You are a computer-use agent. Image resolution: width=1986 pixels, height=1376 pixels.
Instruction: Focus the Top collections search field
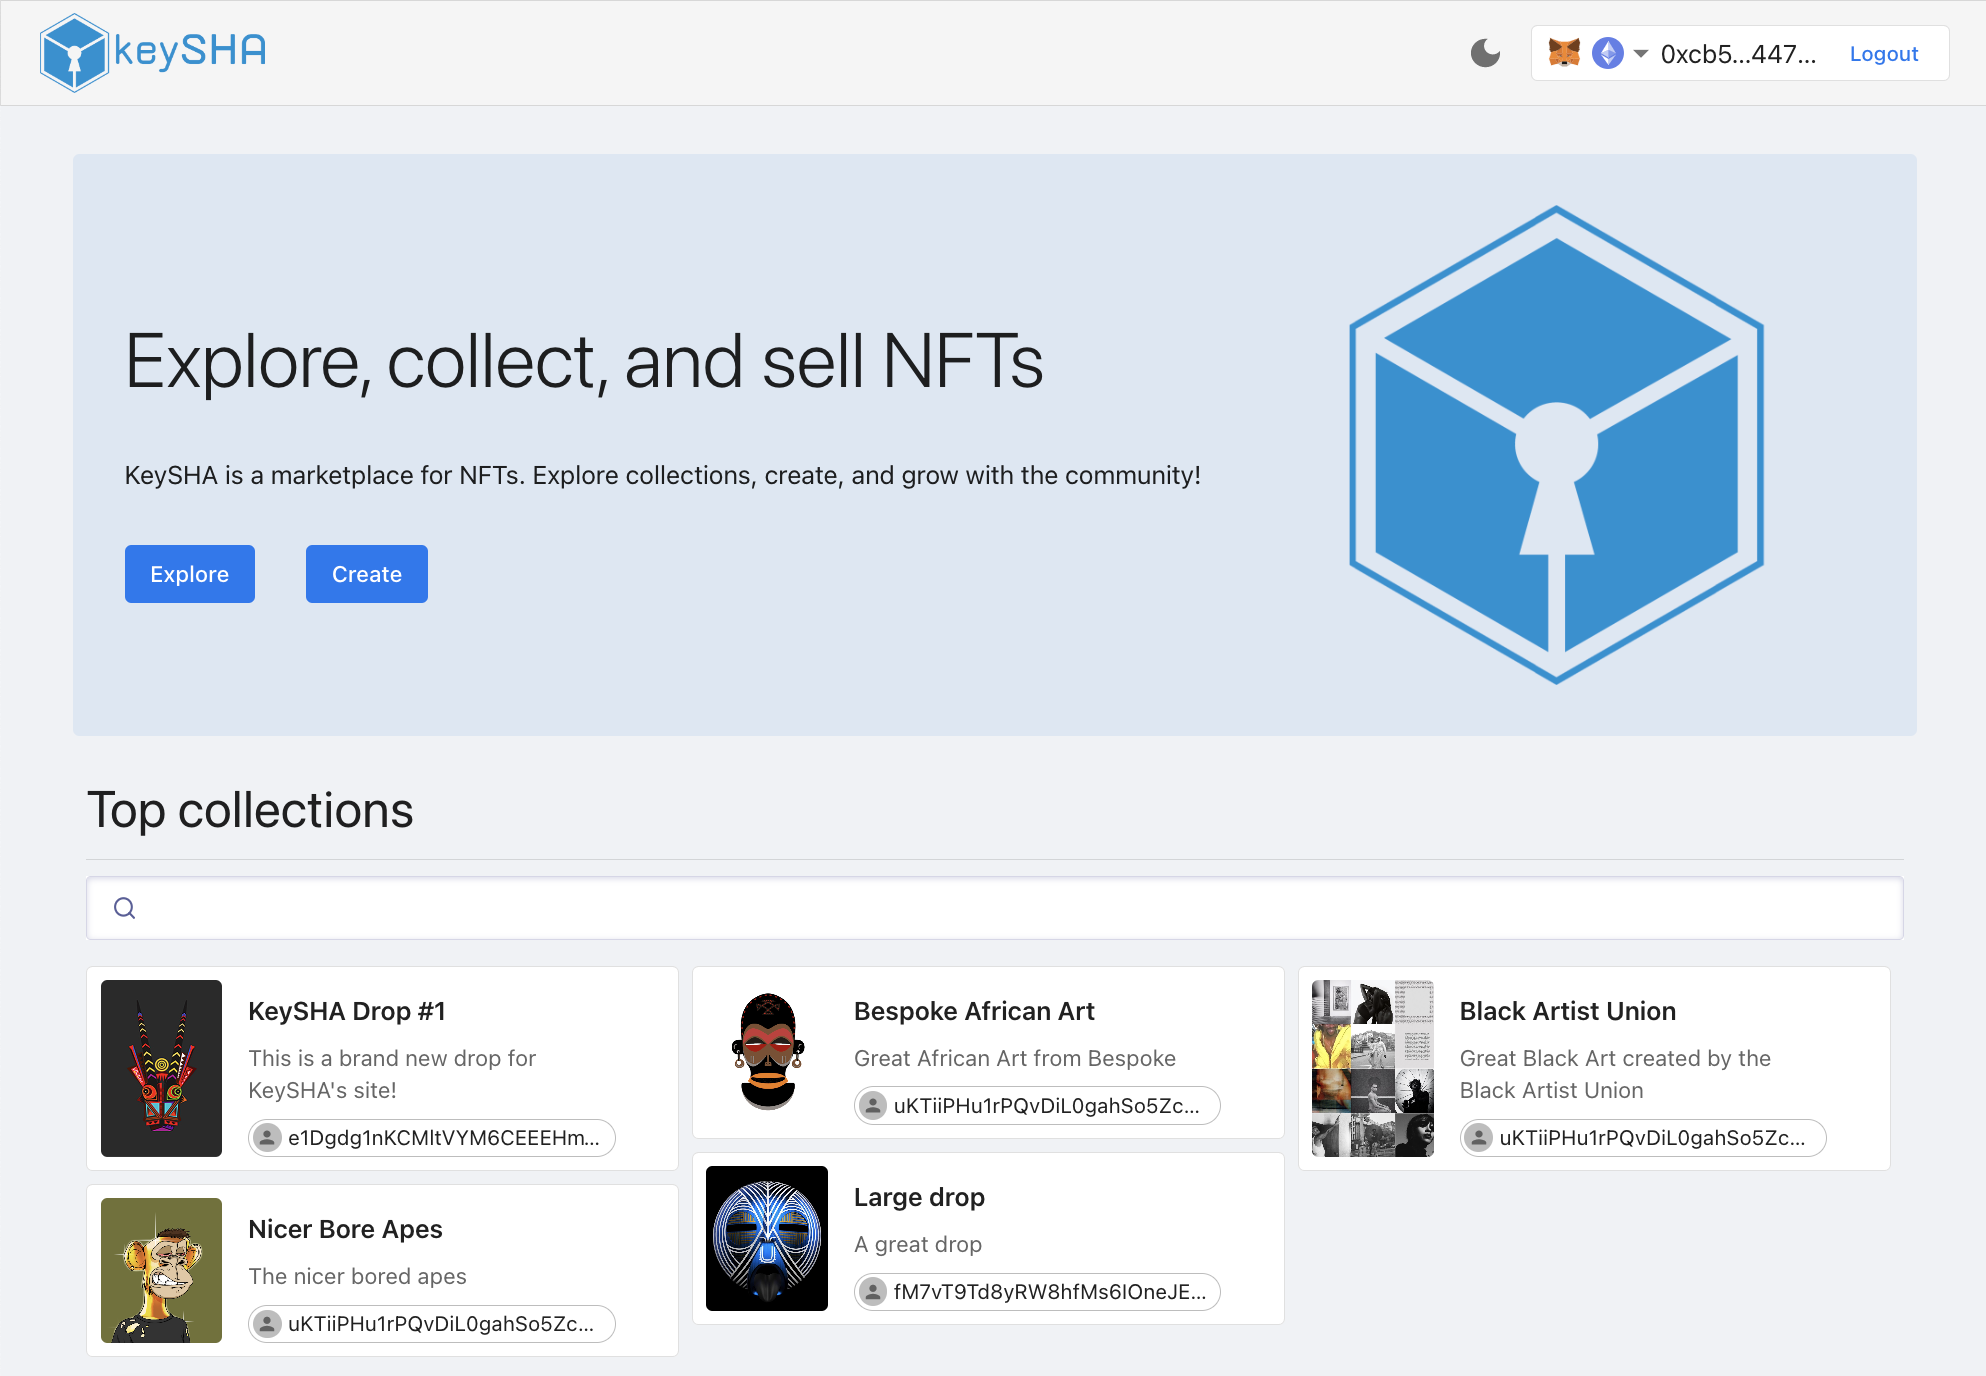[1000, 908]
